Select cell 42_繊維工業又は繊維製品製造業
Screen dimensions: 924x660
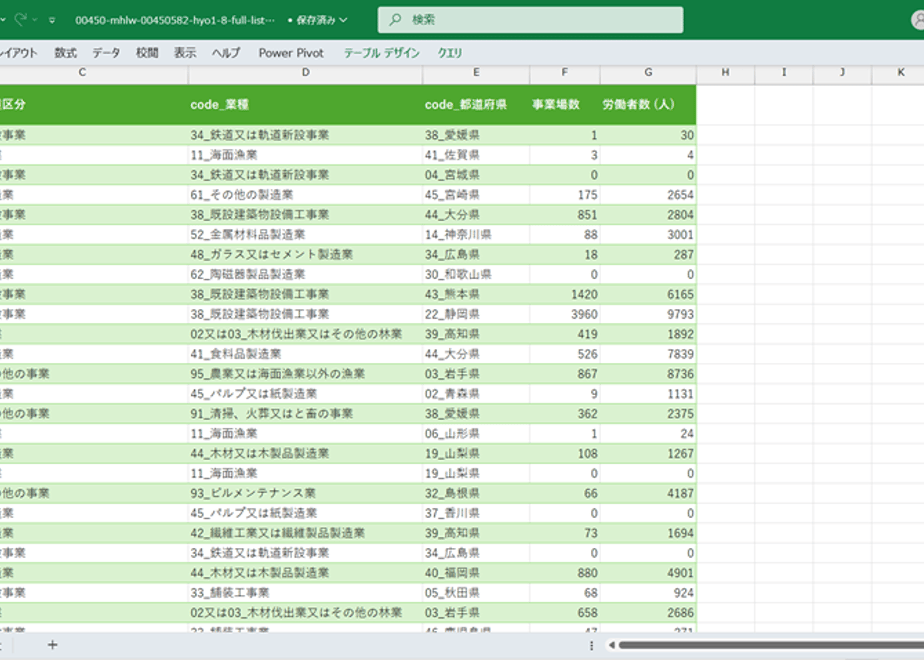click(305, 533)
